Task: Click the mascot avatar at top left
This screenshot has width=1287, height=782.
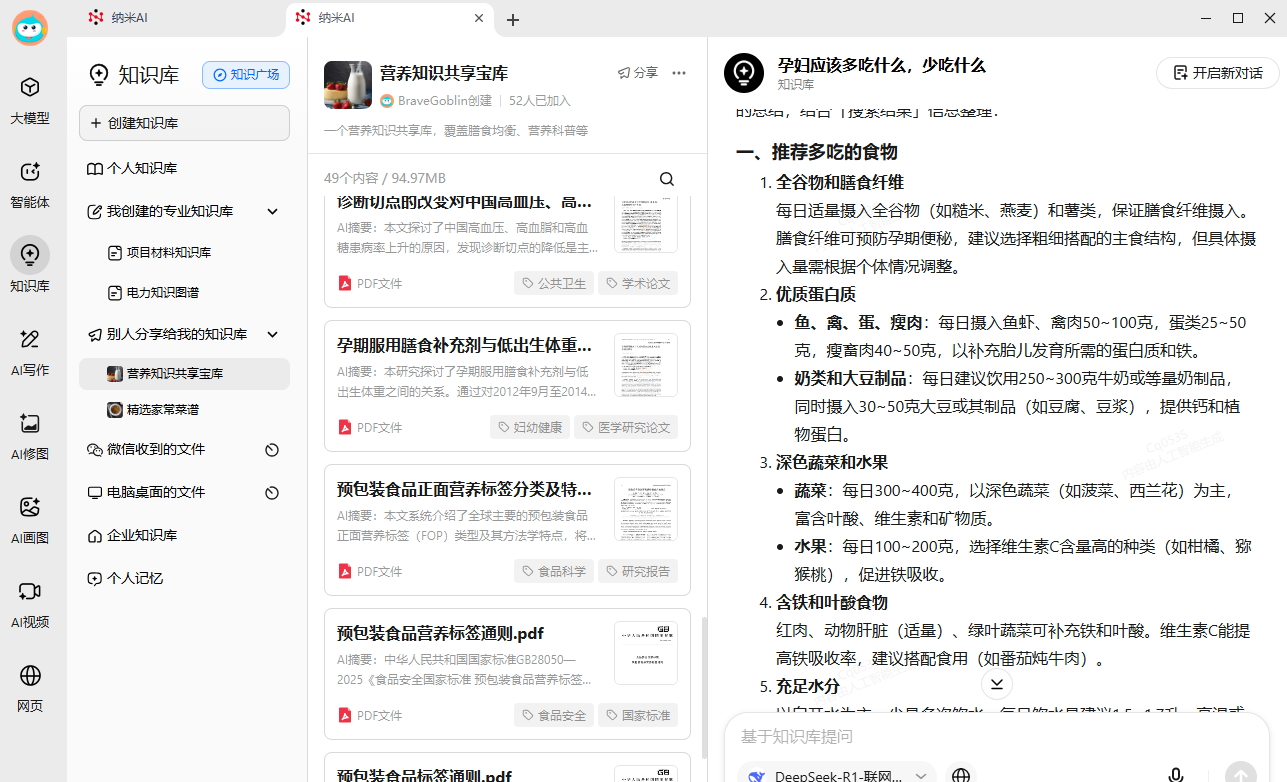Action: point(30,27)
